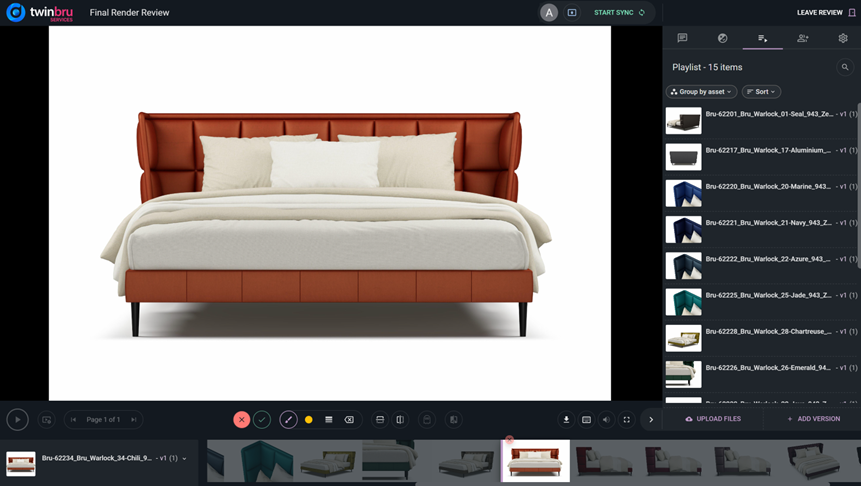Viewport: 861px width, 486px height.
Task: Download the current file
Action: (x=566, y=420)
